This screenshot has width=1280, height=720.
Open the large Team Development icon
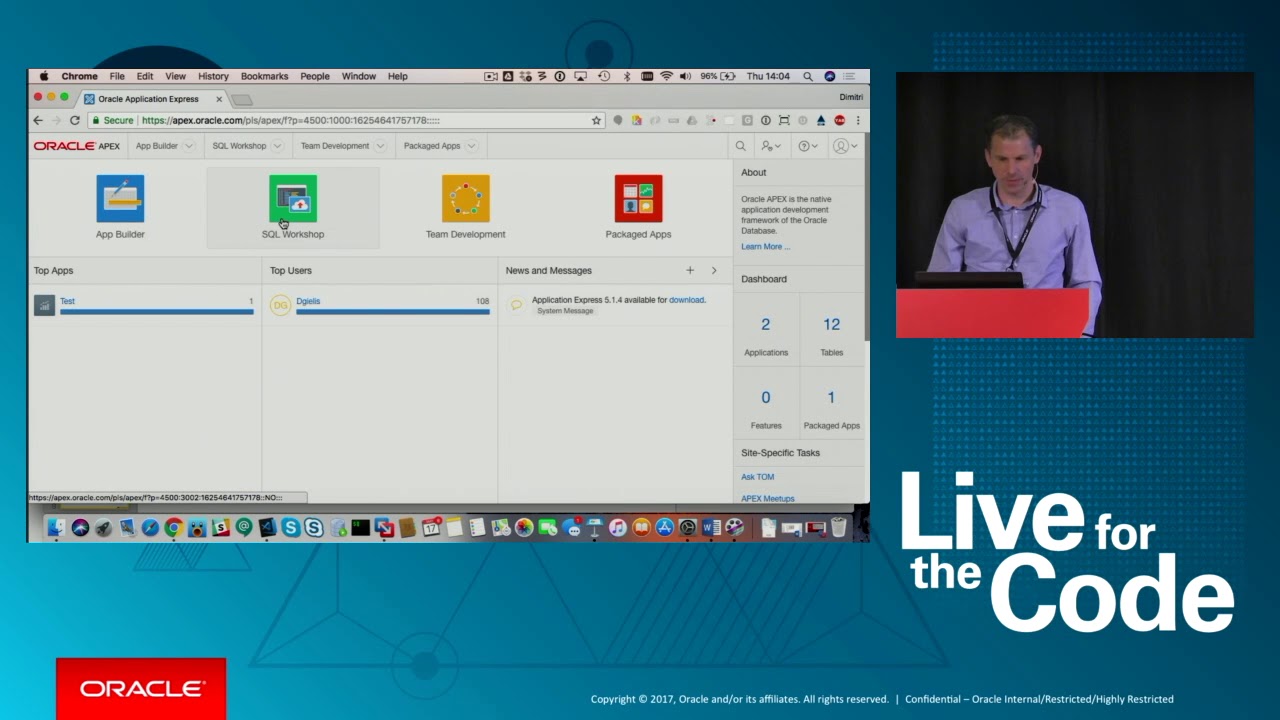(x=466, y=198)
